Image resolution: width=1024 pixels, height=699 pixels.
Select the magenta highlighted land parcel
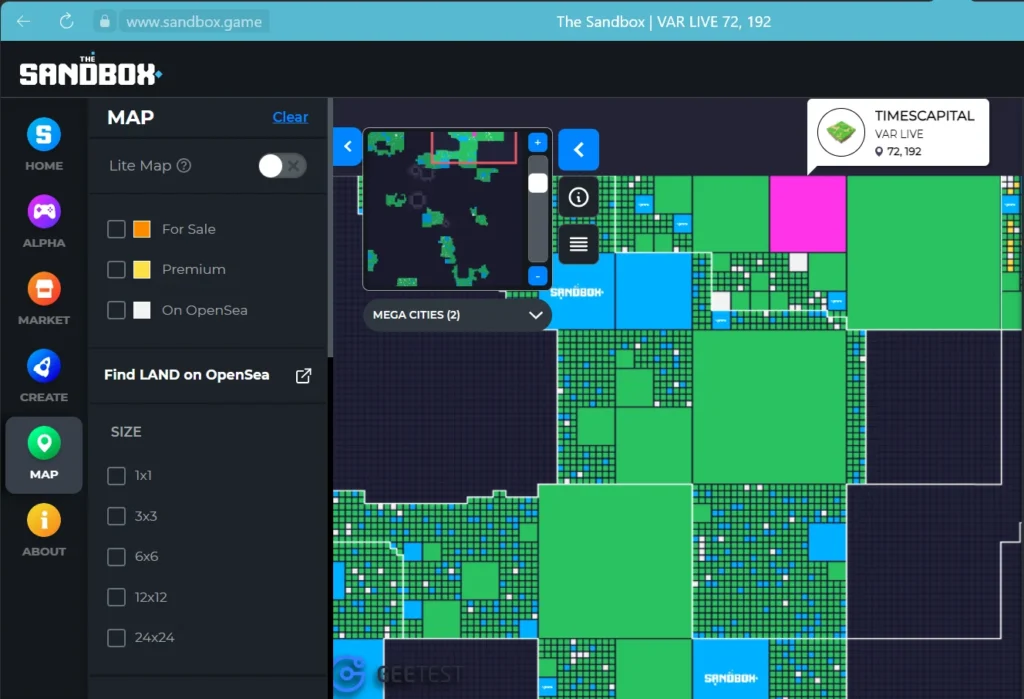[x=808, y=214]
